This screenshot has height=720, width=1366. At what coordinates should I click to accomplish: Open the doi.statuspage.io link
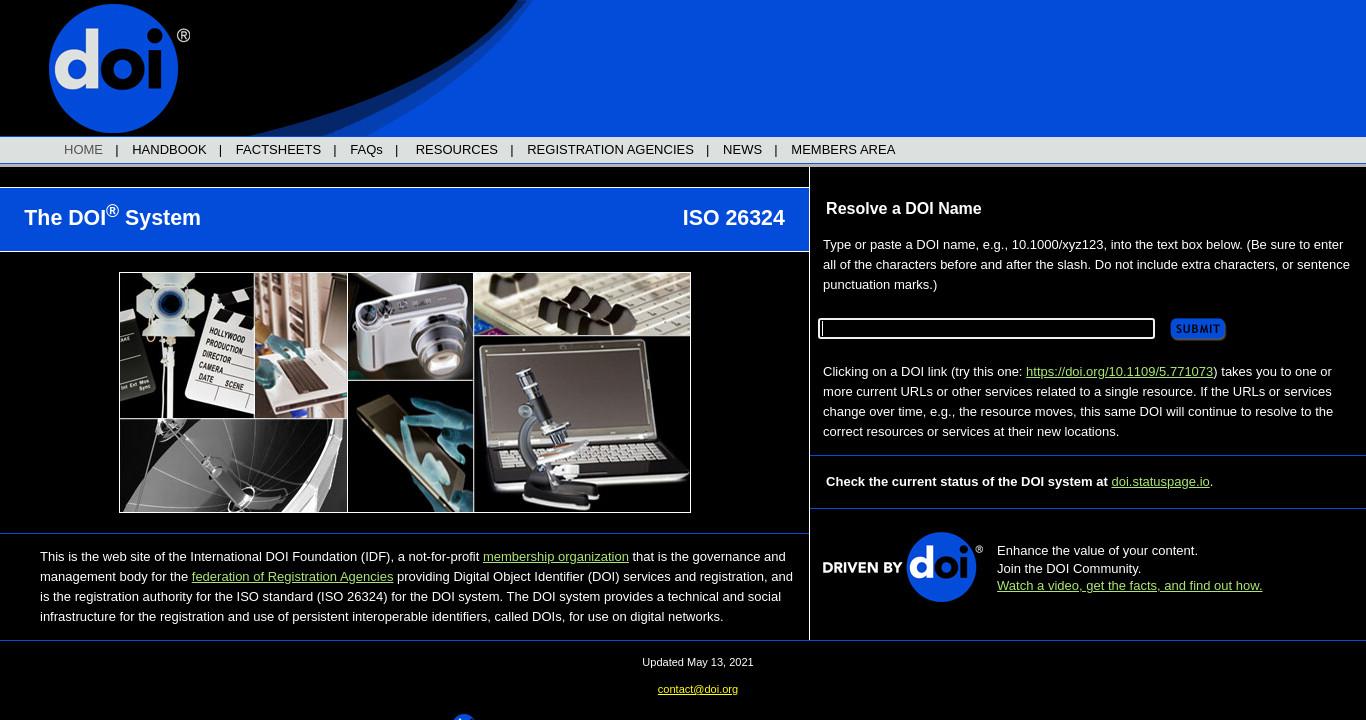(1160, 482)
